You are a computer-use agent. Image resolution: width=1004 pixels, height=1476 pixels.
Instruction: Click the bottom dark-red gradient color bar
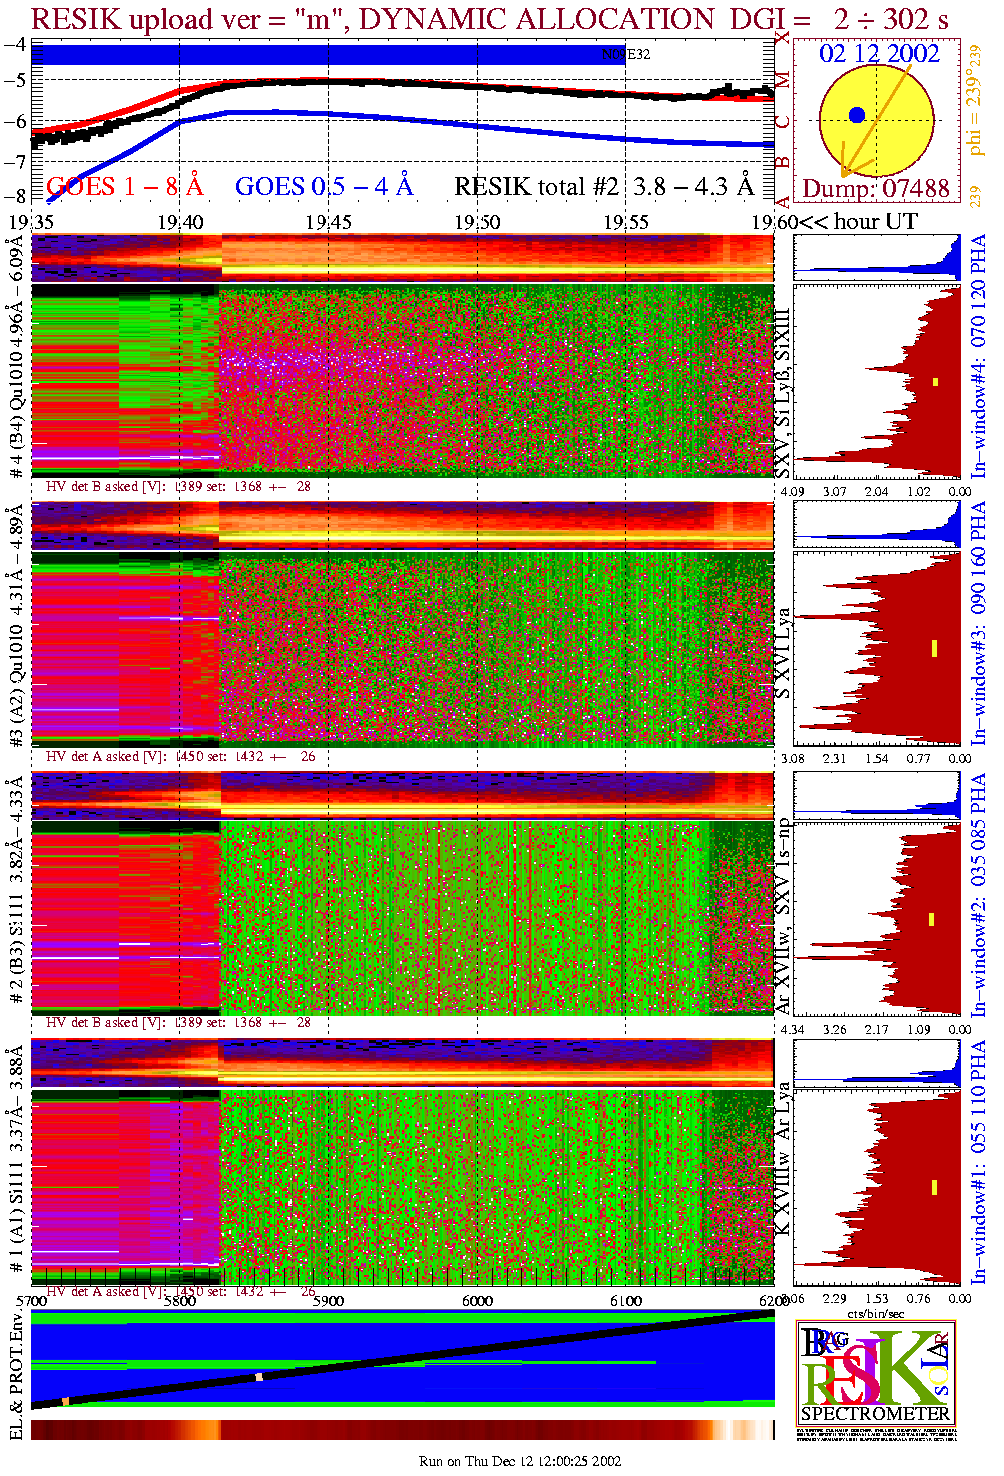coord(400,1430)
